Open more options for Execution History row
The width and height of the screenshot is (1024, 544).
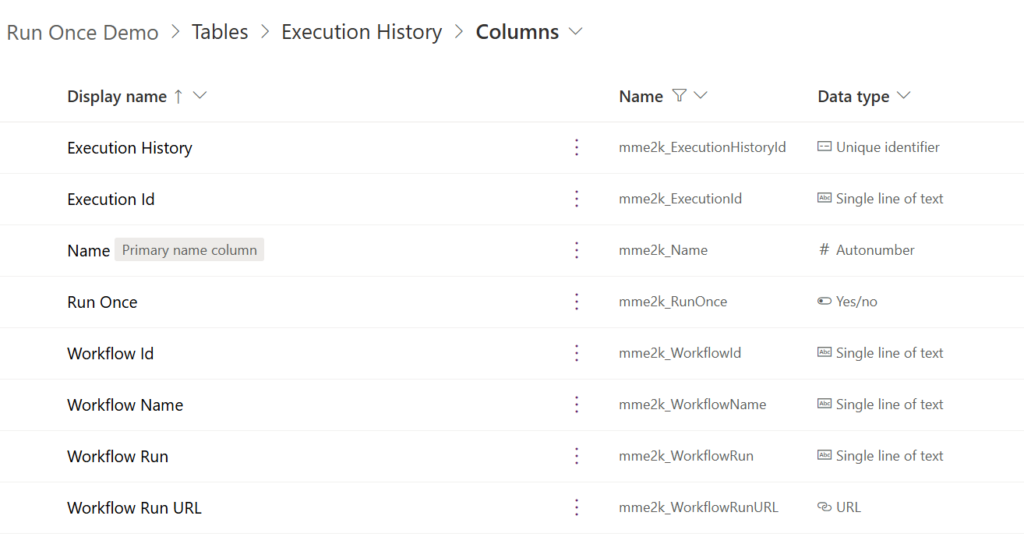click(577, 148)
